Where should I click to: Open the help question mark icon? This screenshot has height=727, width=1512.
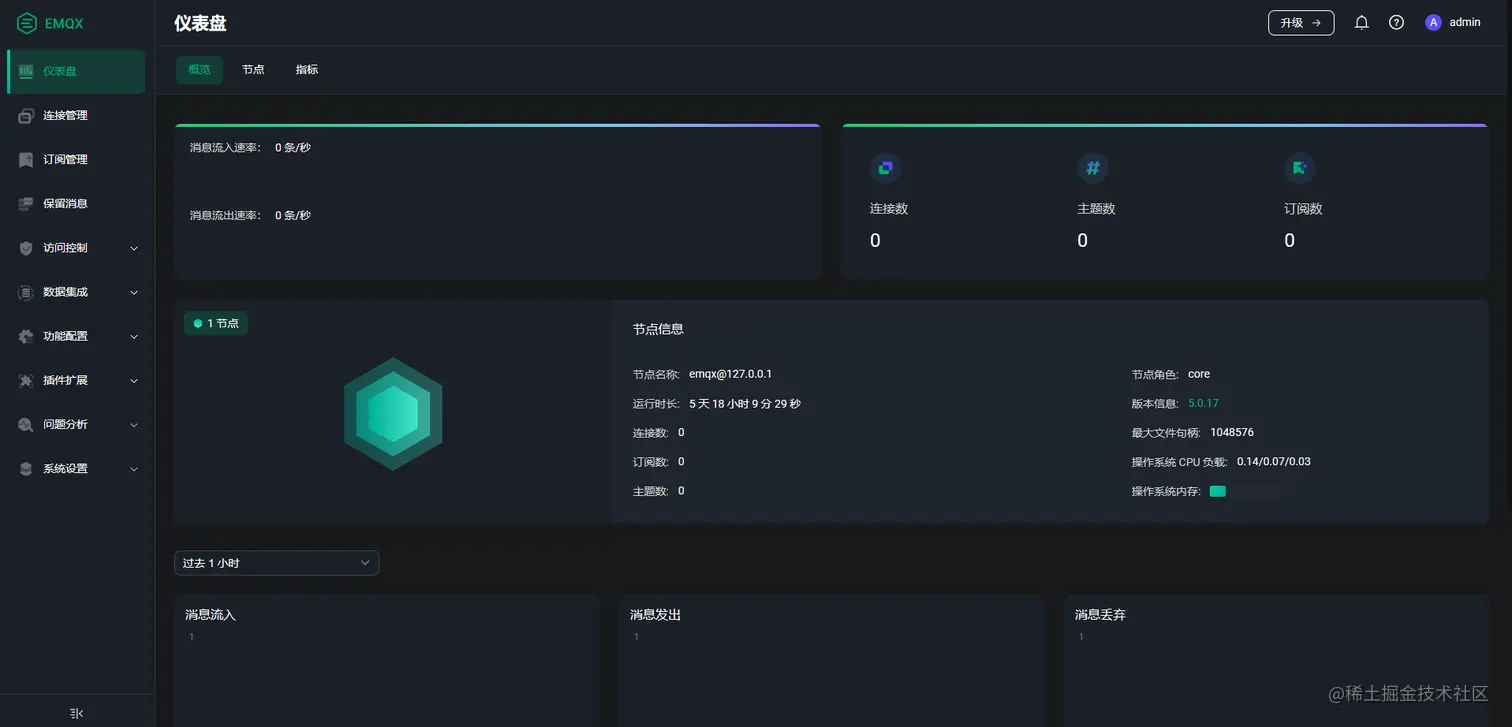click(1396, 22)
